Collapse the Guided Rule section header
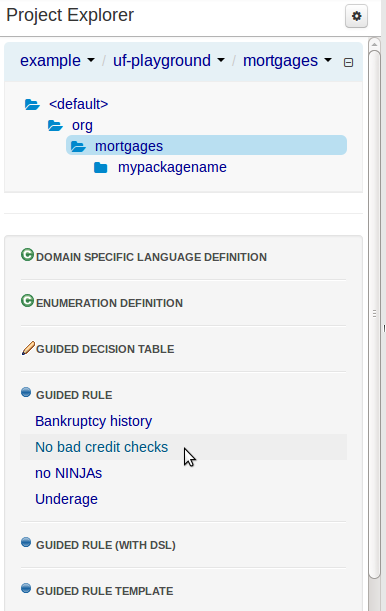386x611 pixels. pos(74,395)
